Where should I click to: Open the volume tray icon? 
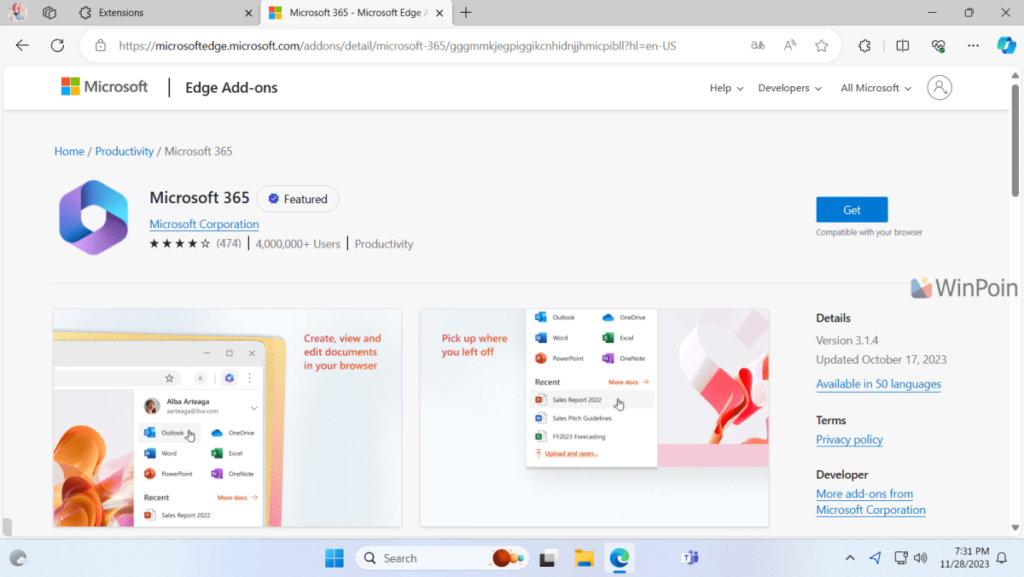point(921,558)
